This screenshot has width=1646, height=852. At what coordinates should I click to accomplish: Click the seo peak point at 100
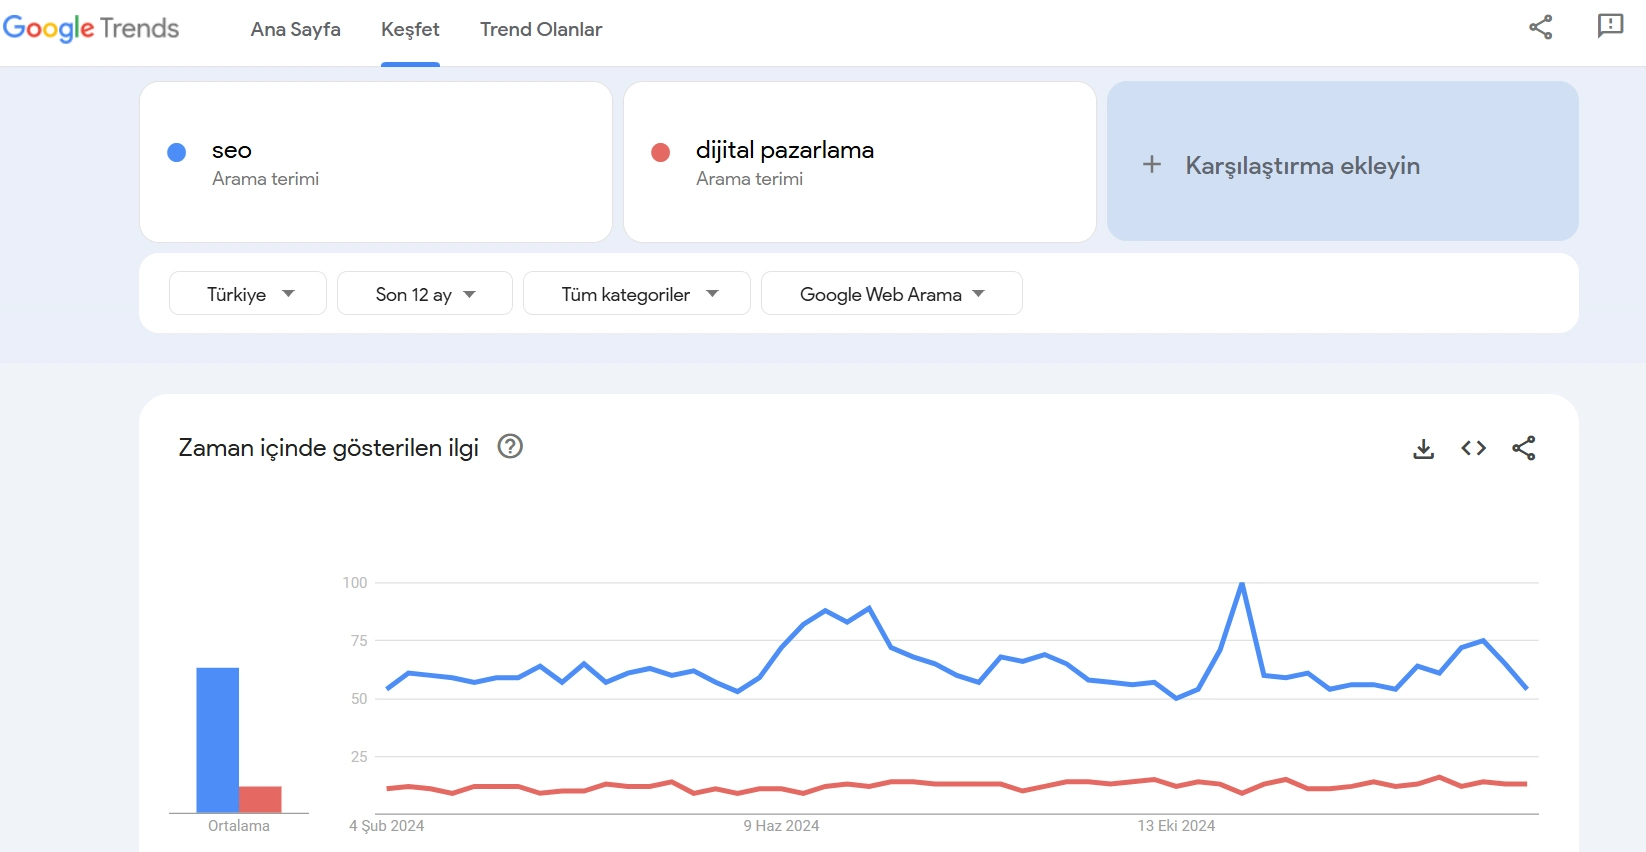1242,583
